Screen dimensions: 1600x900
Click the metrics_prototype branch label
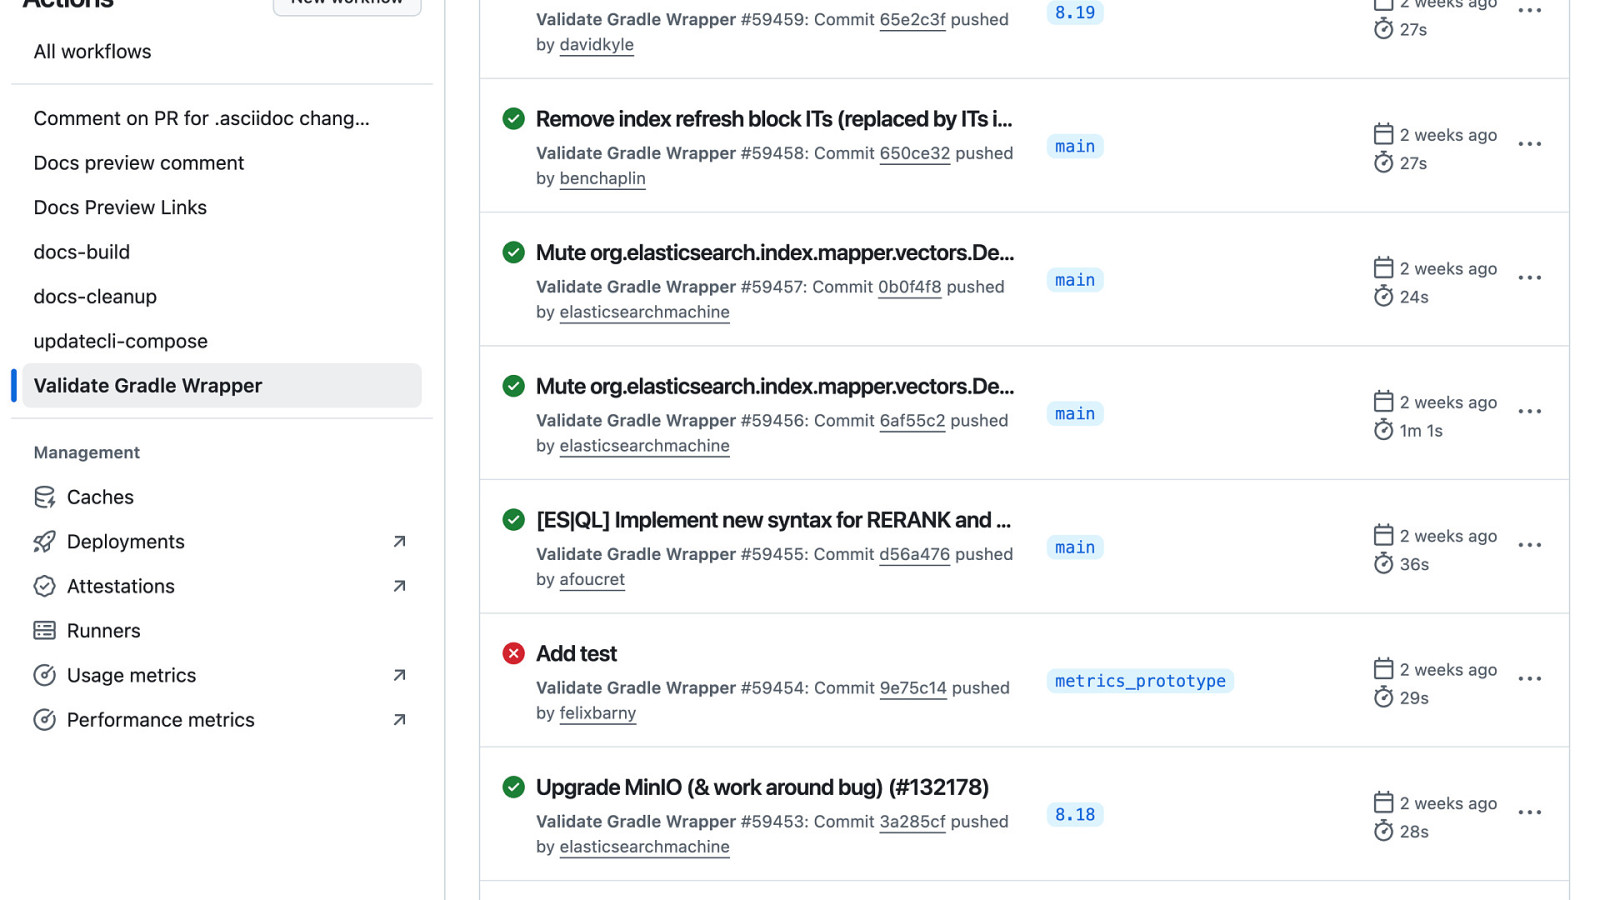pos(1140,681)
